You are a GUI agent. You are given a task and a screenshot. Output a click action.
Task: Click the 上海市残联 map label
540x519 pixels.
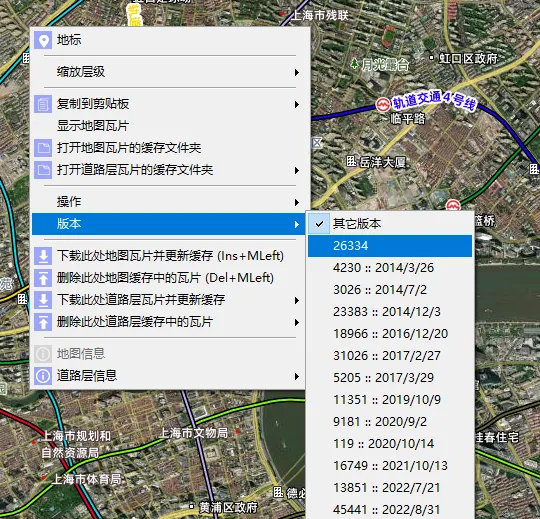pyautogui.click(x=320, y=15)
